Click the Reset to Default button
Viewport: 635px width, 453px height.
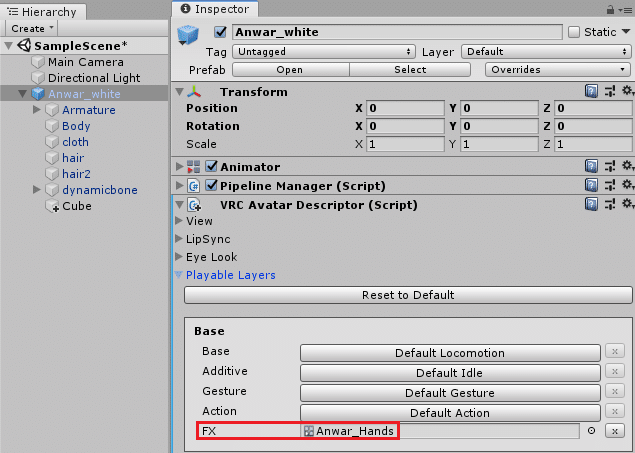[408, 295]
